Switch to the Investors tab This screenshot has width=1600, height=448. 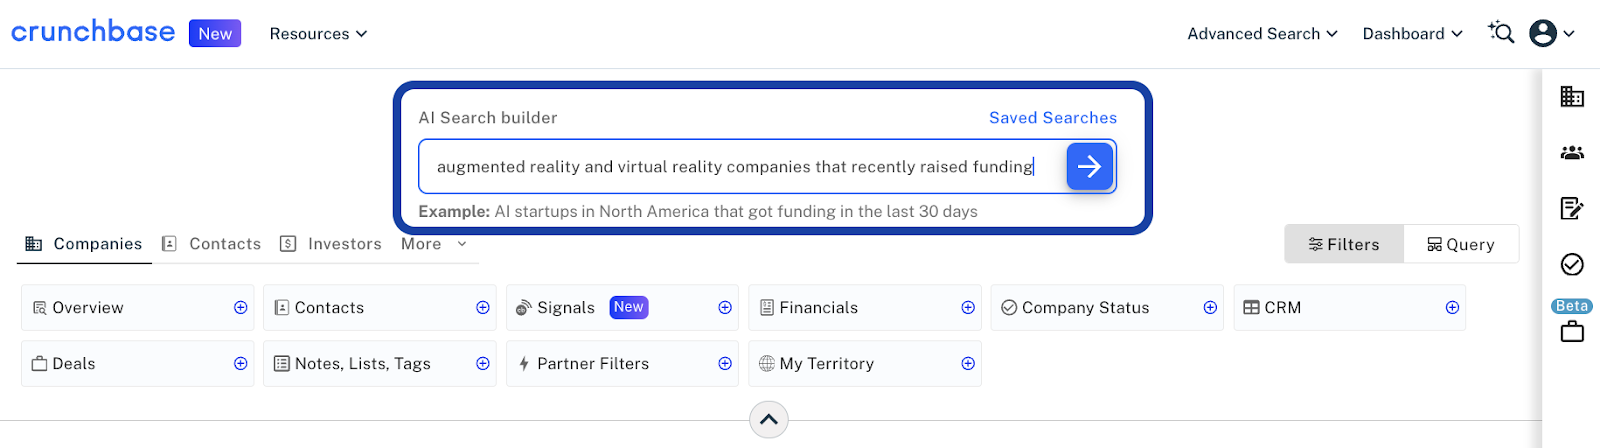click(331, 244)
